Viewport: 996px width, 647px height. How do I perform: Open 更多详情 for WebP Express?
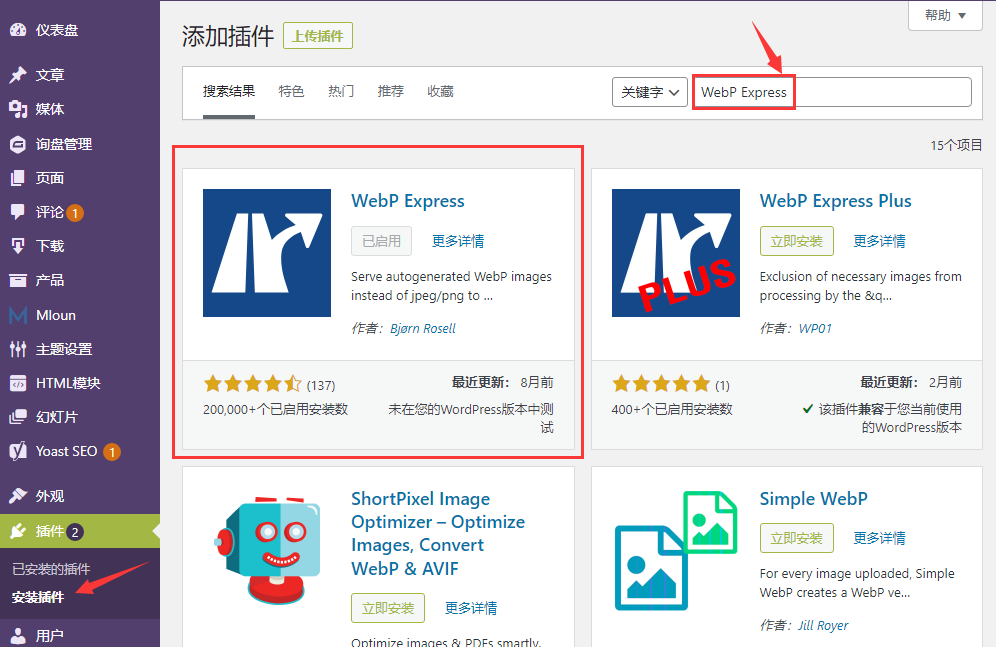tap(458, 241)
